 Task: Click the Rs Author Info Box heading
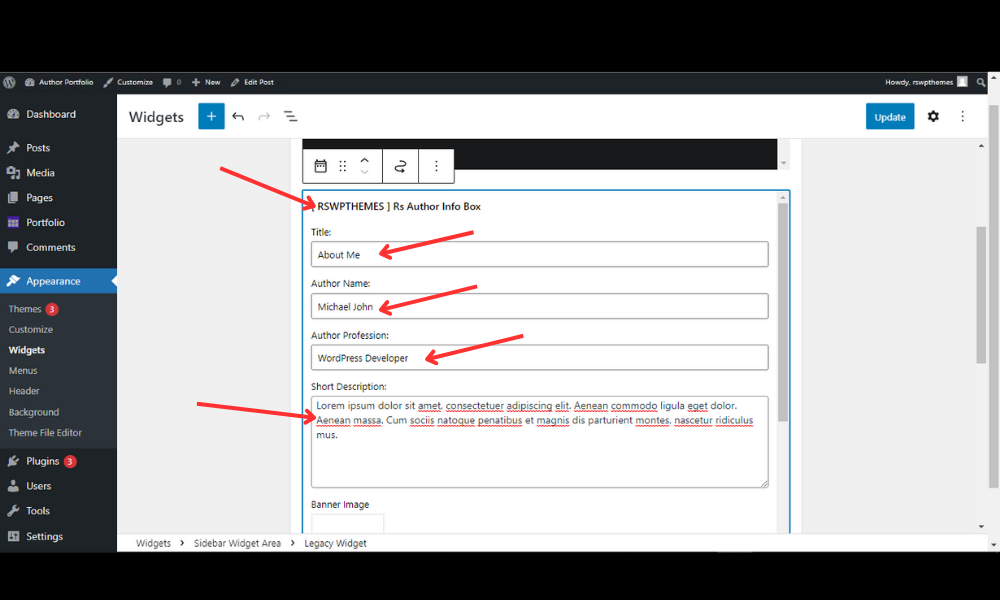click(396, 207)
